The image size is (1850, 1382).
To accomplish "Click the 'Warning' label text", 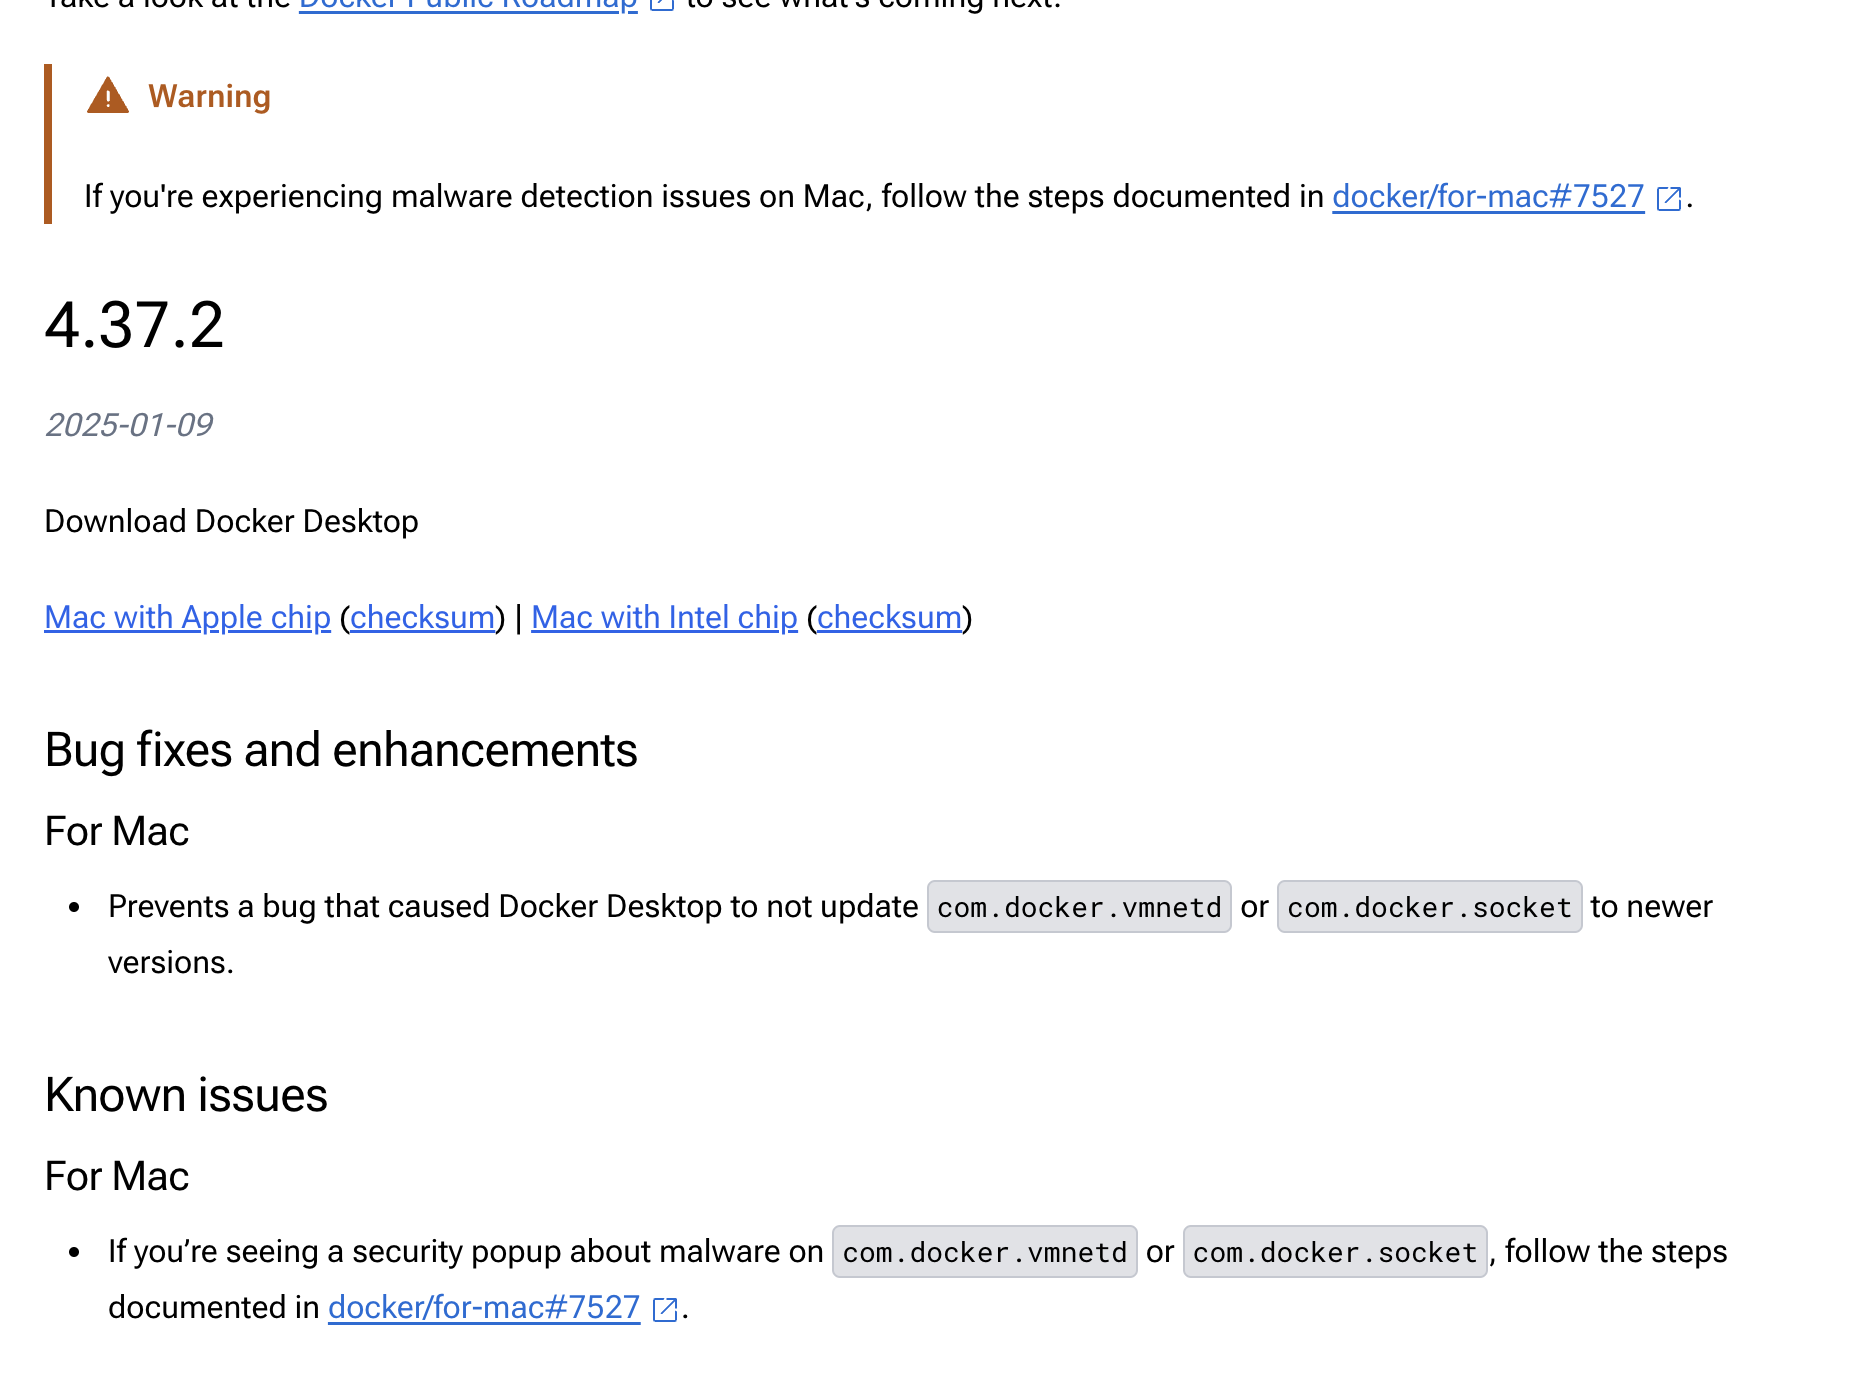I will point(210,96).
